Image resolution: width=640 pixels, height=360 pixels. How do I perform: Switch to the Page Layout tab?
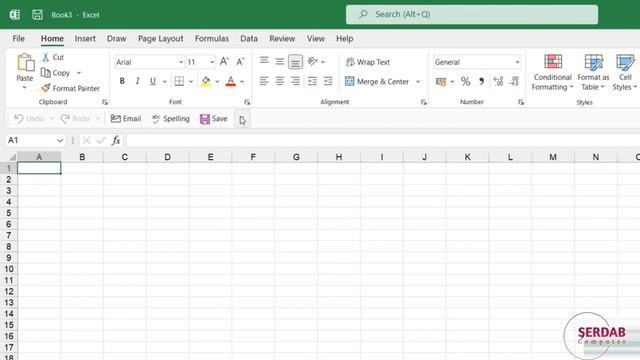point(160,39)
